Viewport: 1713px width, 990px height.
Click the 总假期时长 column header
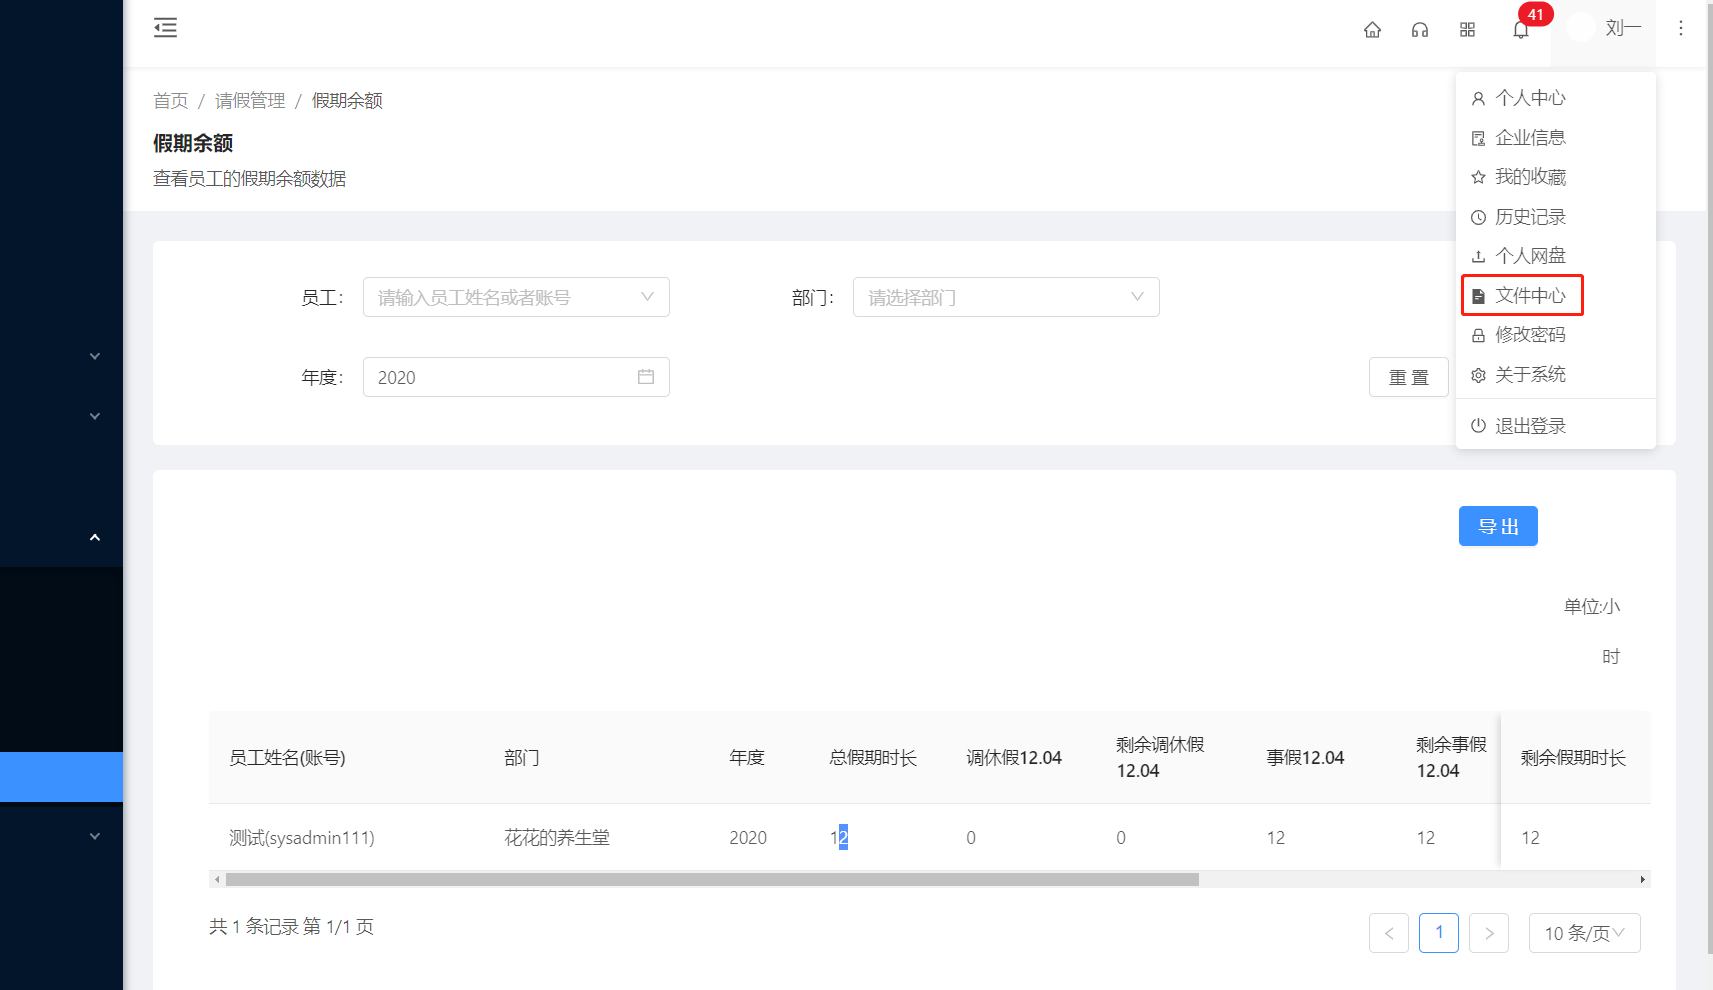click(873, 758)
